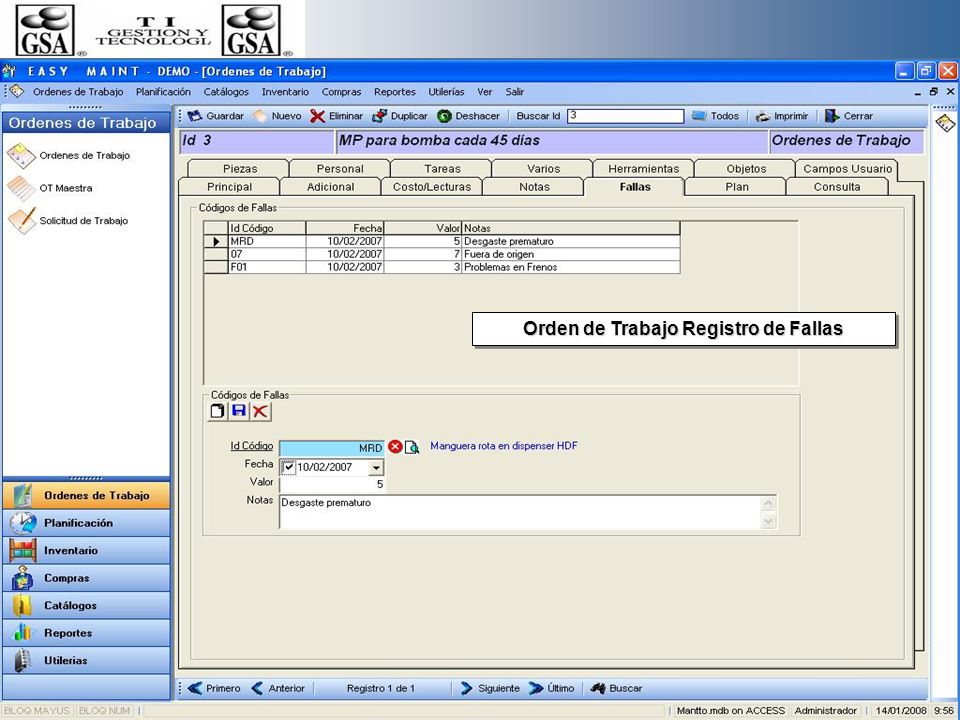The height and width of the screenshot is (720, 960).
Task: Go to Último last record
Action: (552, 688)
